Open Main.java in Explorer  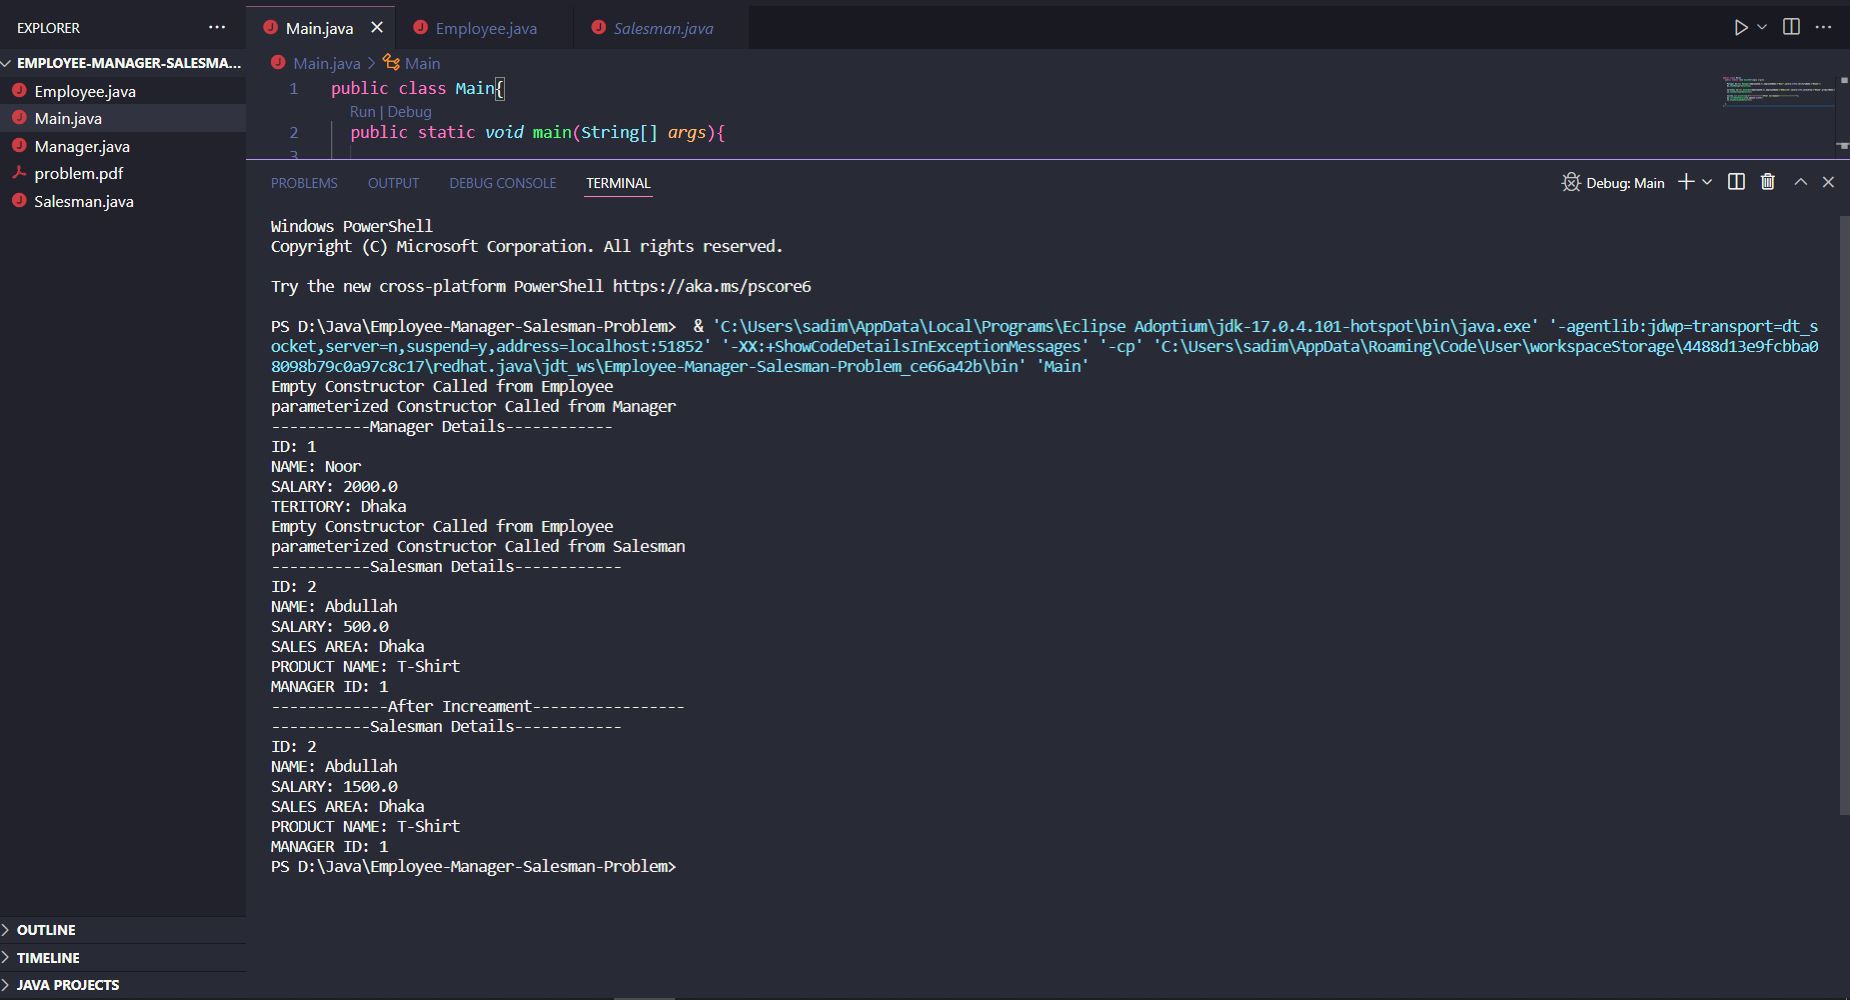pos(123,118)
